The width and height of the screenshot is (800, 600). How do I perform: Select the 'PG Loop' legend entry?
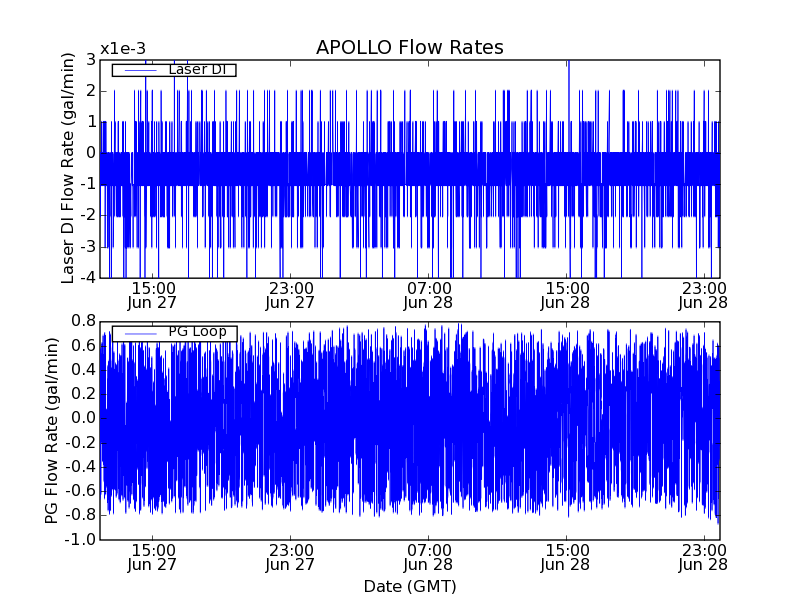(x=174, y=334)
